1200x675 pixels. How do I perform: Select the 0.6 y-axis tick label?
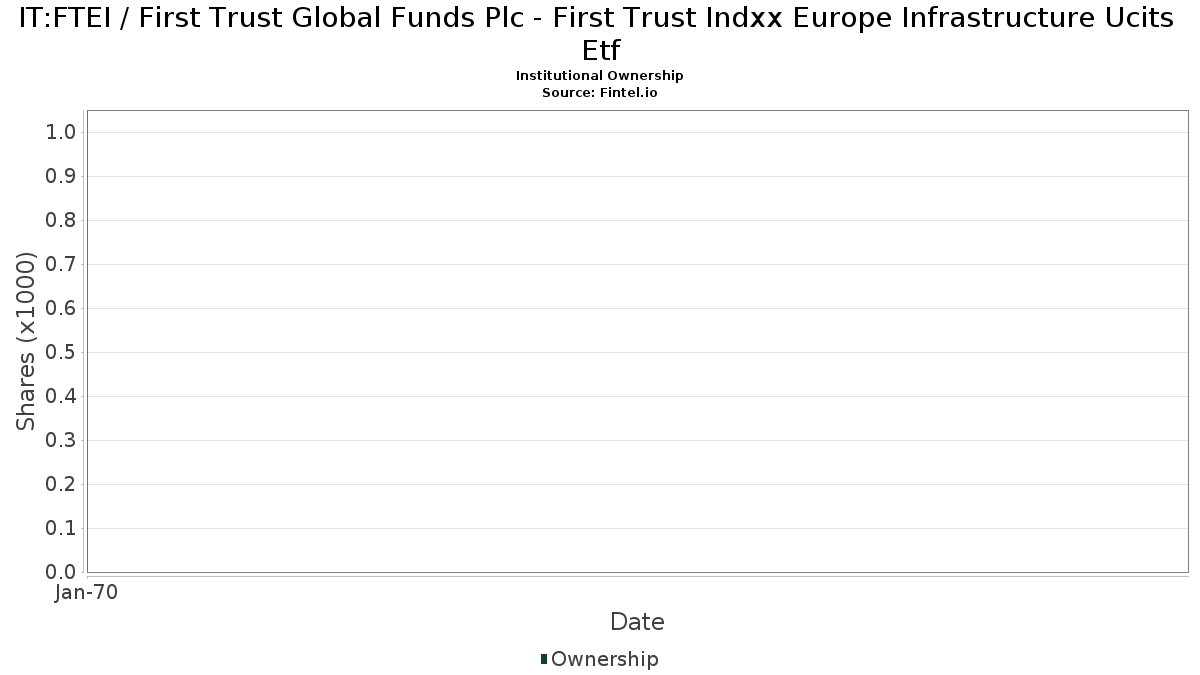click(62, 309)
